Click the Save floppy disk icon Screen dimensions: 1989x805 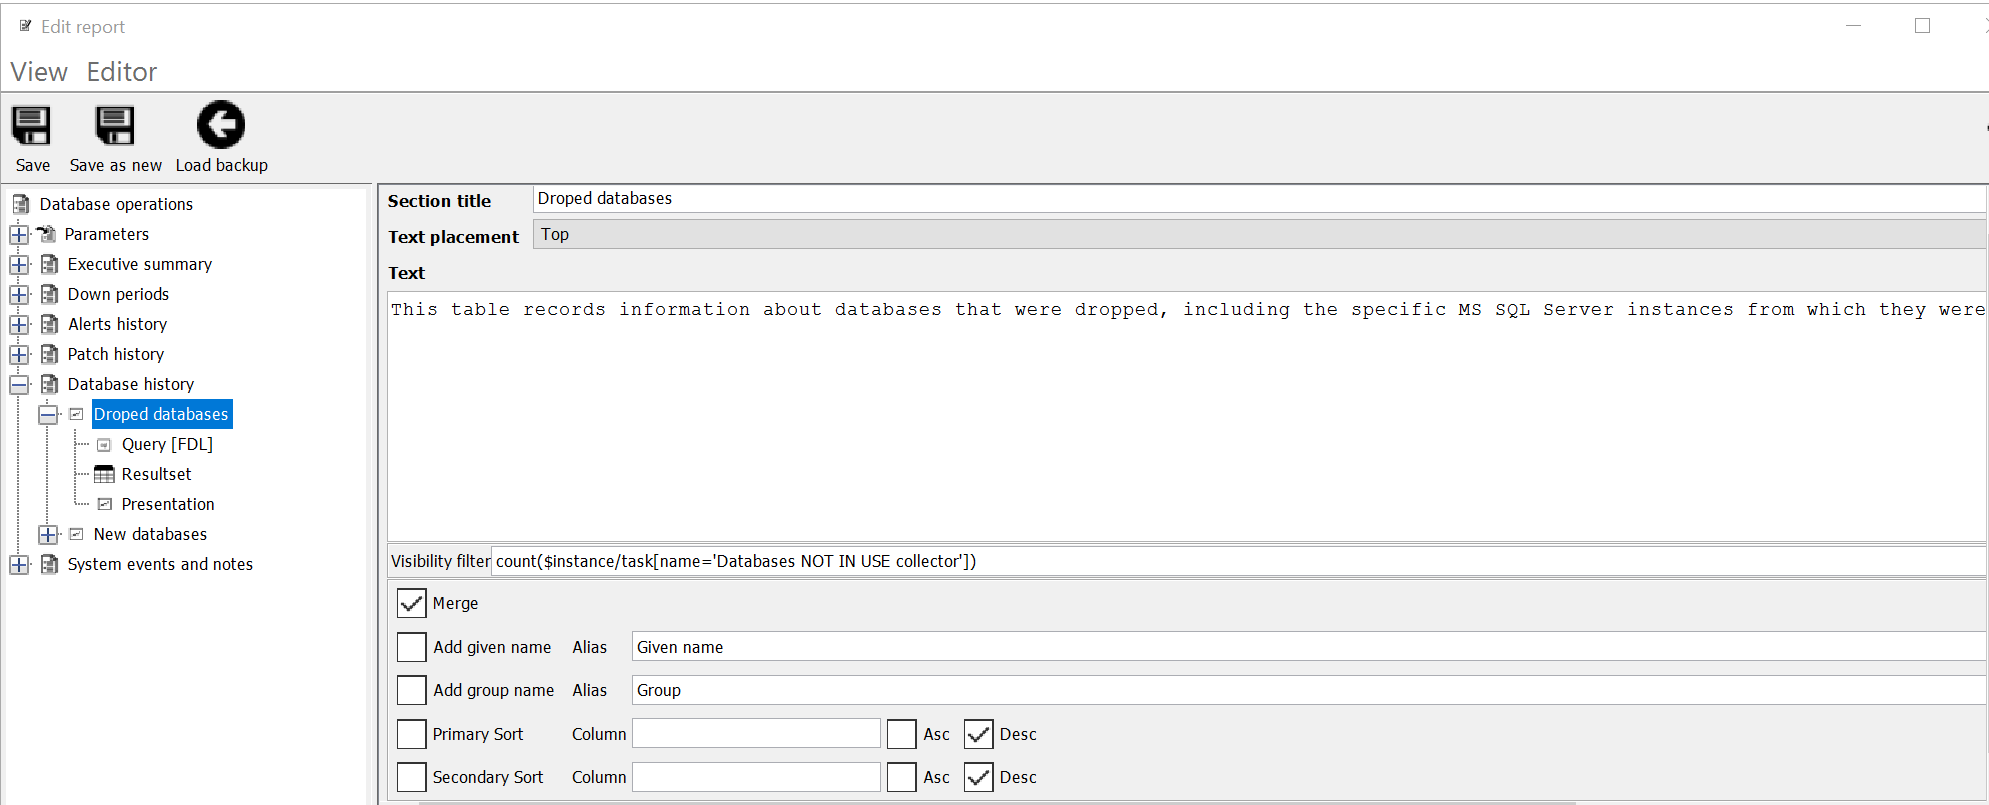pyautogui.click(x=31, y=127)
